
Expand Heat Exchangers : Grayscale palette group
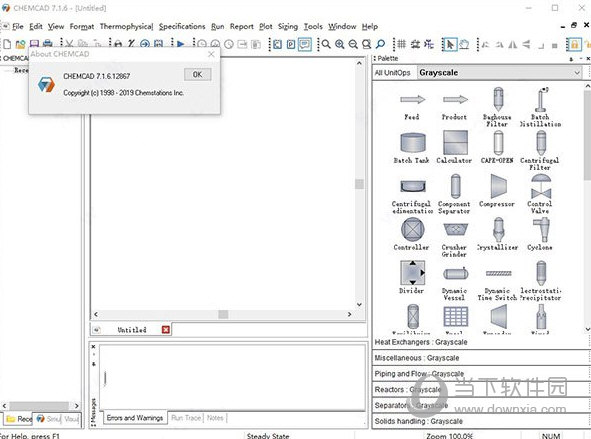[481, 342]
